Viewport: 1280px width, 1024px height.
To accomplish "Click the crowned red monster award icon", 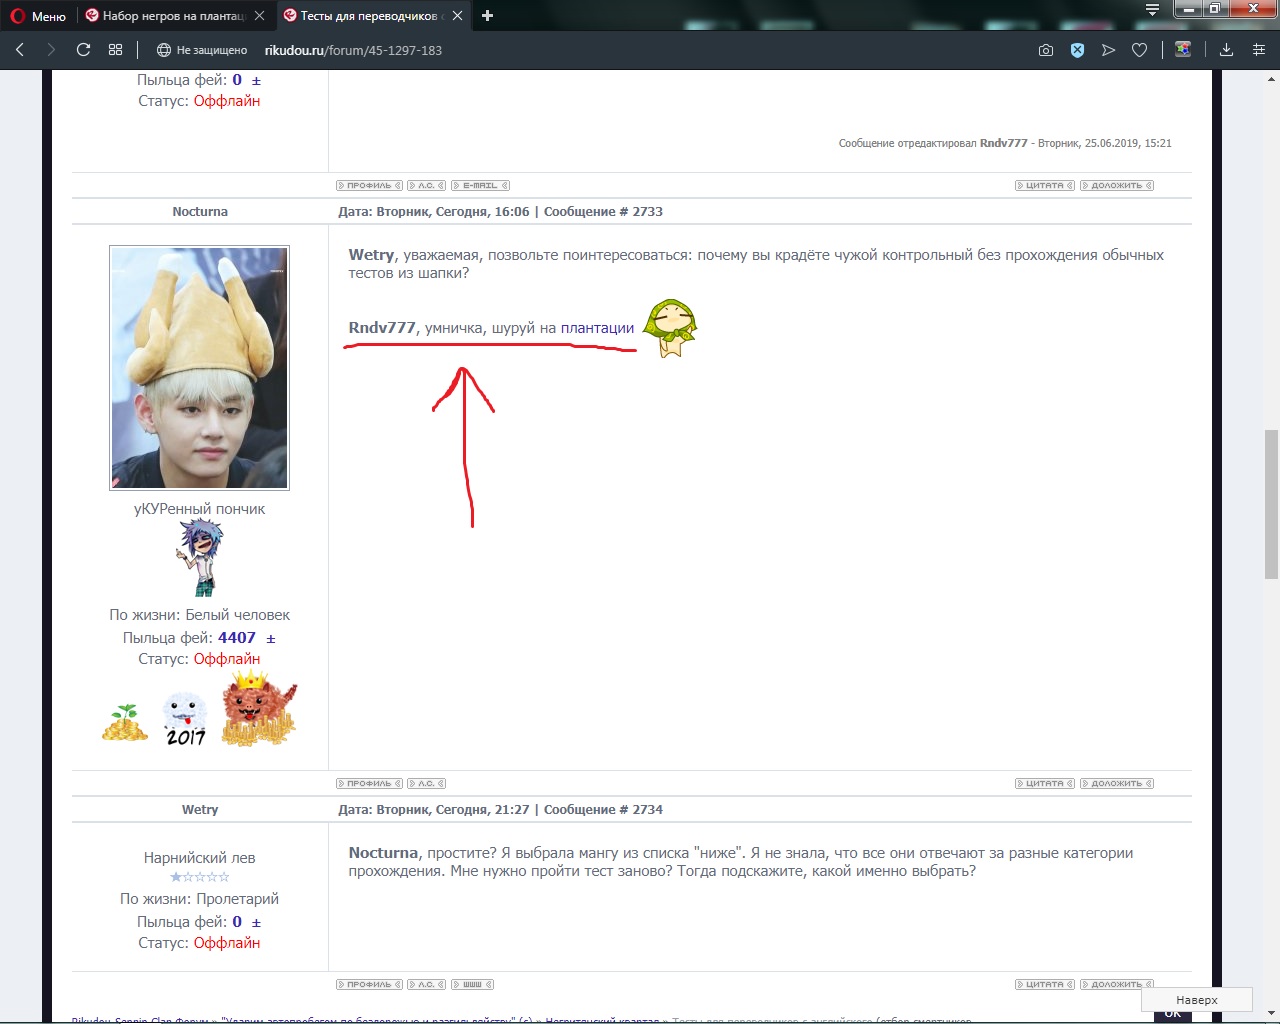I will (259, 708).
